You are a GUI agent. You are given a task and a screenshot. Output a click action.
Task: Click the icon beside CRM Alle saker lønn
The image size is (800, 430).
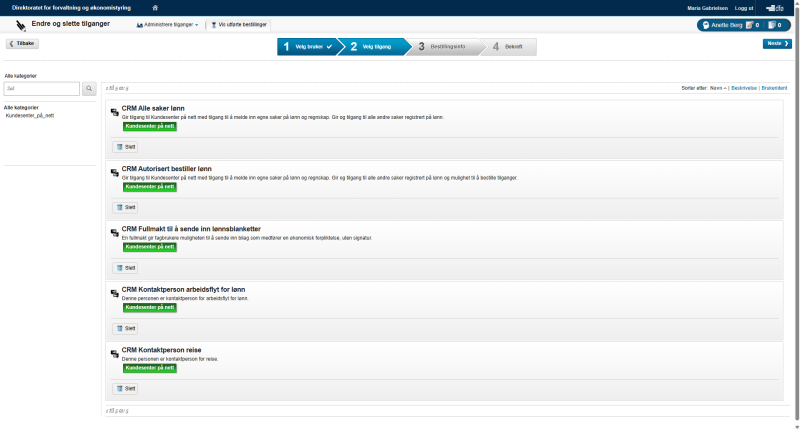pyautogui.click(x=115, y=112)
